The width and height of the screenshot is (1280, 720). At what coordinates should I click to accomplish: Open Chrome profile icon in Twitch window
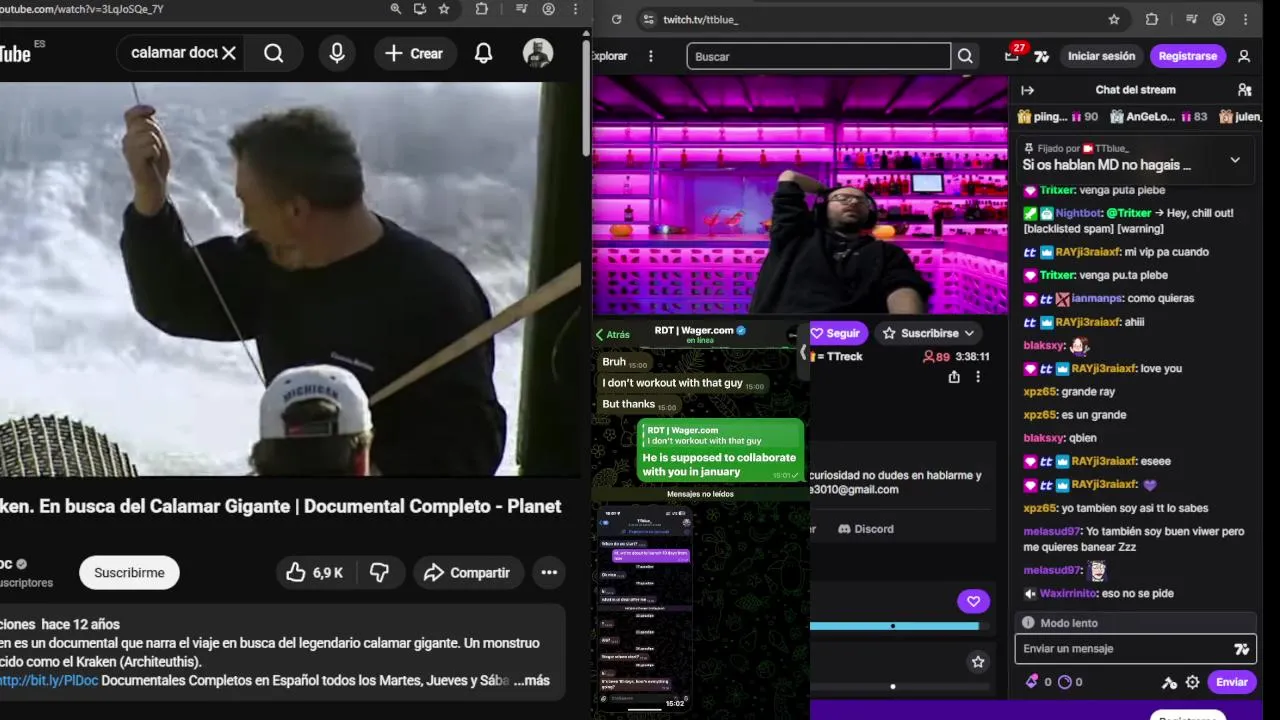1218,19
